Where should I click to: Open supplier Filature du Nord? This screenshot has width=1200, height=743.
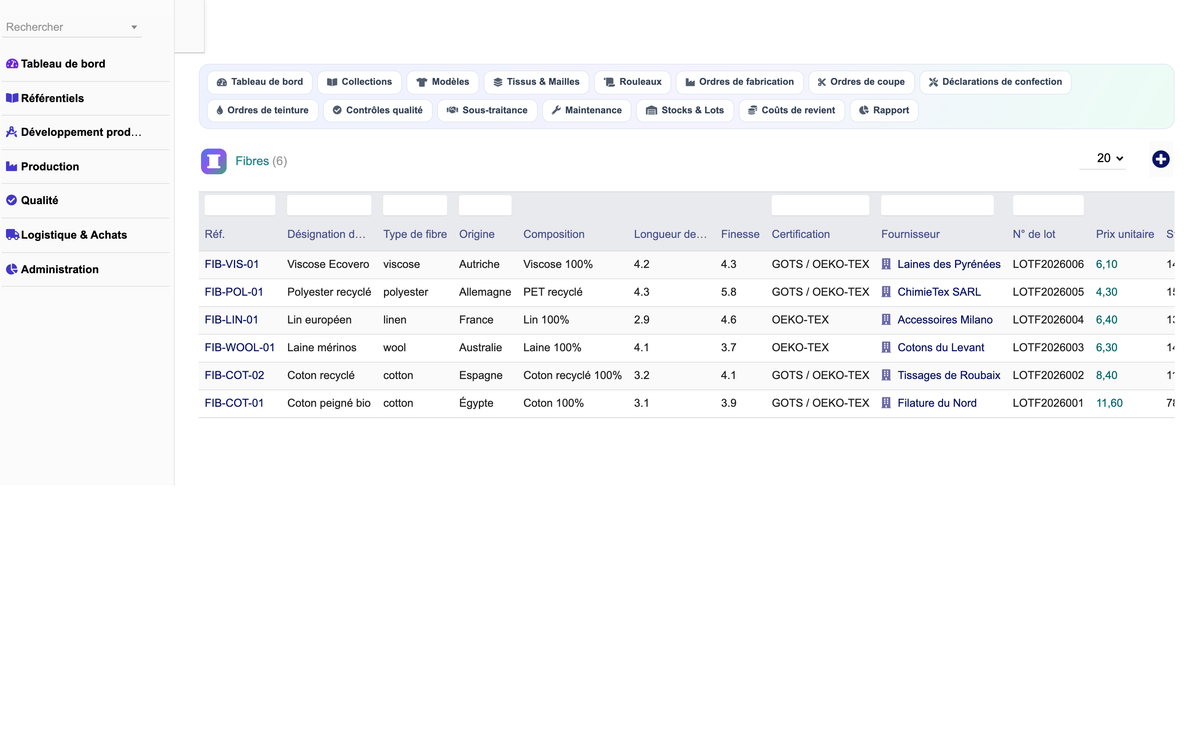tap(937, 403)
